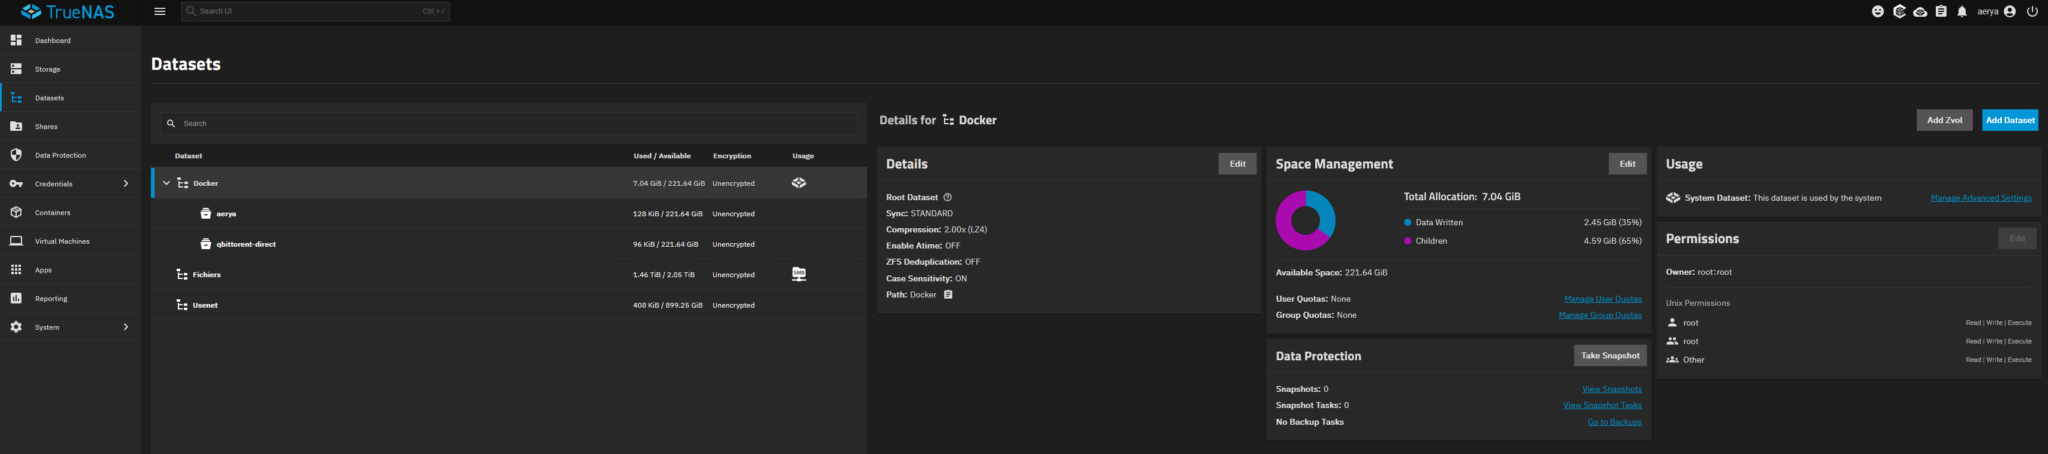This screenshot has width=2048, height=454.
Task: Open Manage Advanced Settings link
Action: click(x=1981, y=198)
